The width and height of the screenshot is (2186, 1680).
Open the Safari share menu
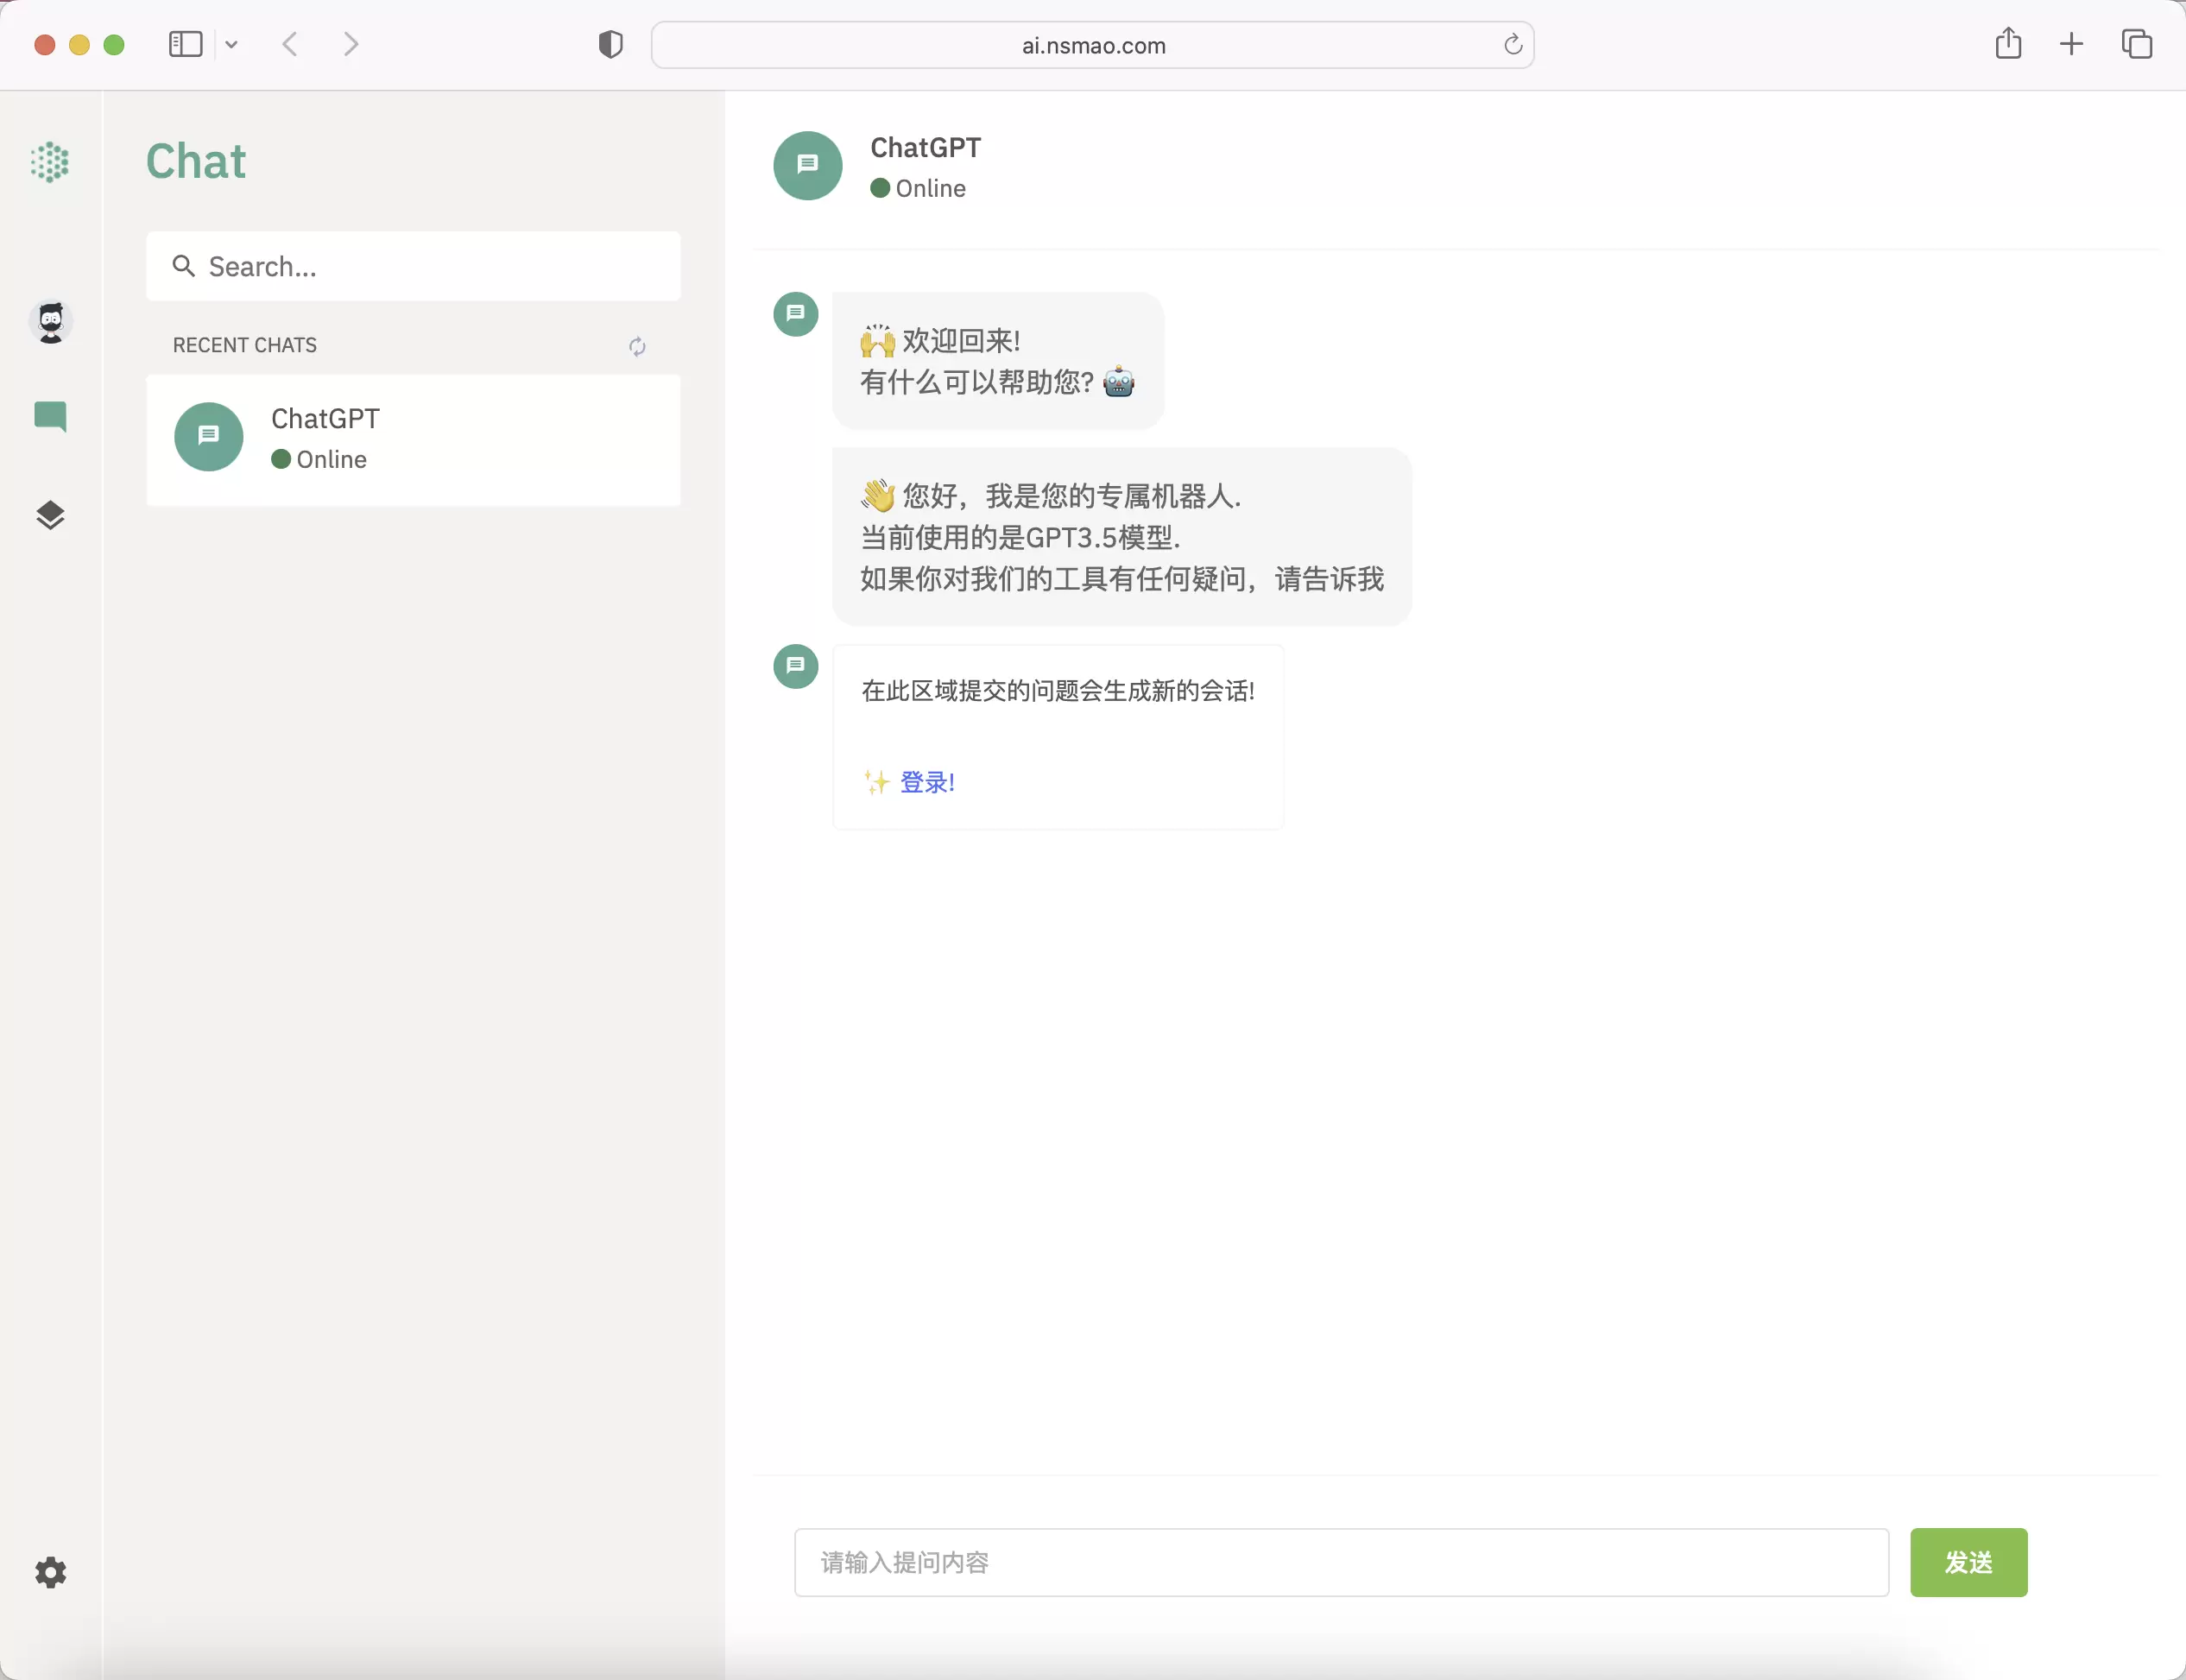coord(2009,44)
